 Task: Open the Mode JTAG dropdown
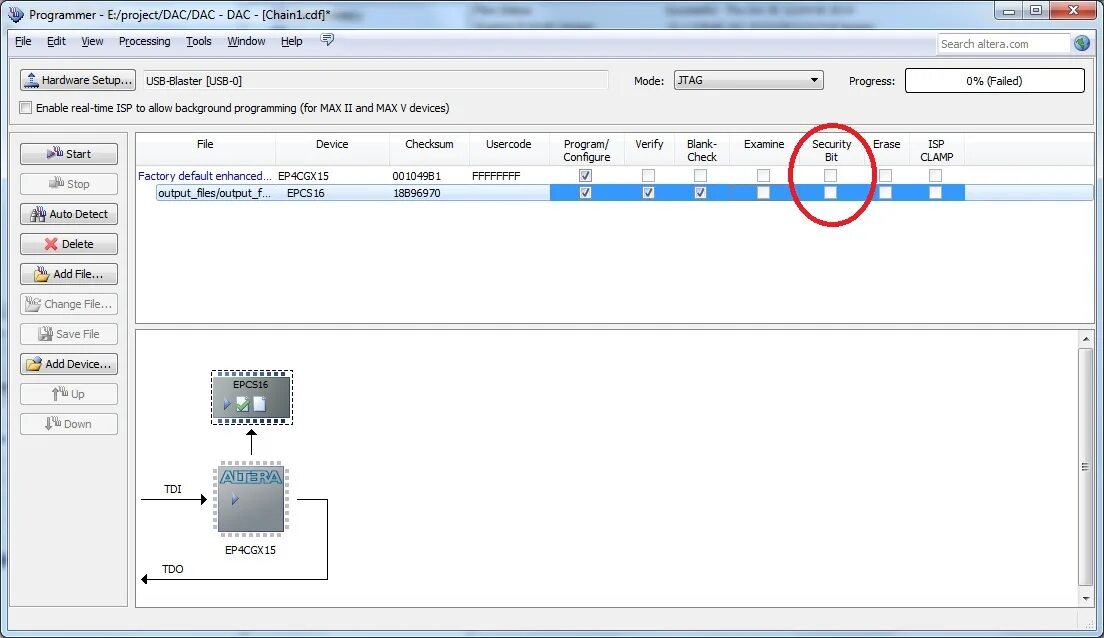(748, 80)
